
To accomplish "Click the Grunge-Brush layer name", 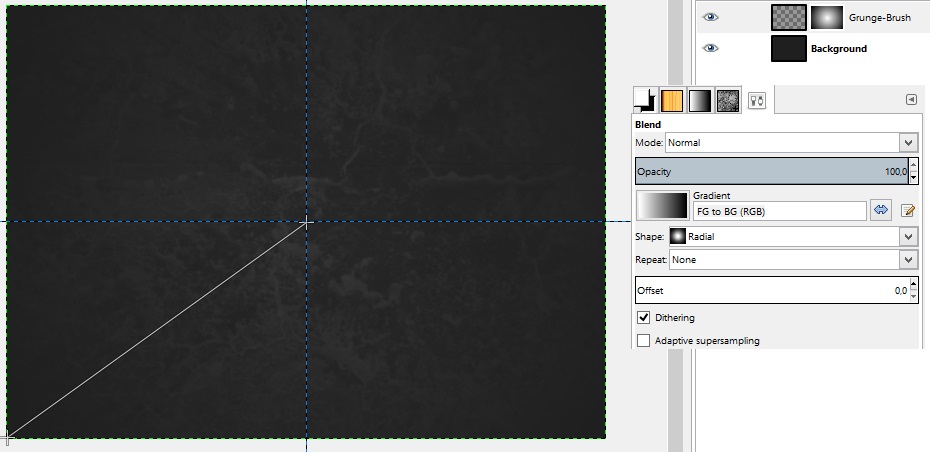I will click(x=880, y=18).
